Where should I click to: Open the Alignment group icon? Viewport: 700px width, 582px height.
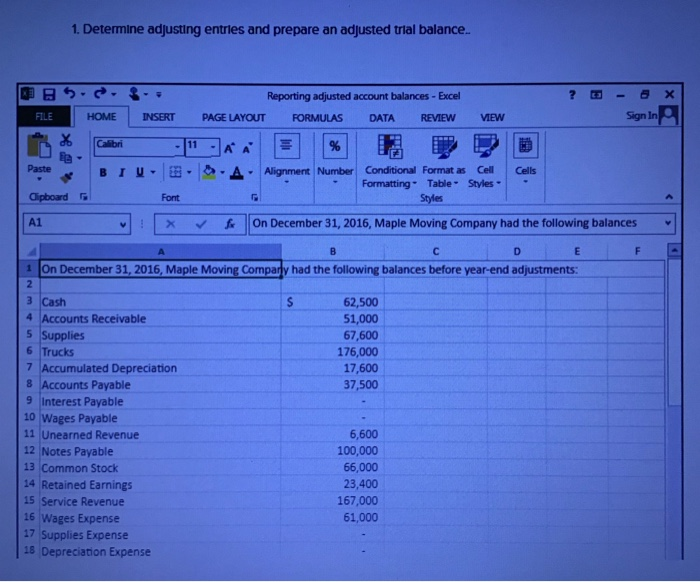pos(287,146)
